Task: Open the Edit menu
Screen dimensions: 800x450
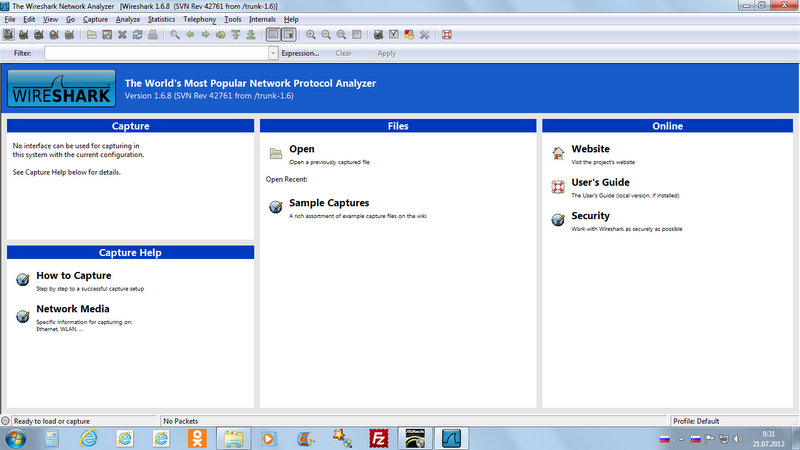Action: click(29, 19)
